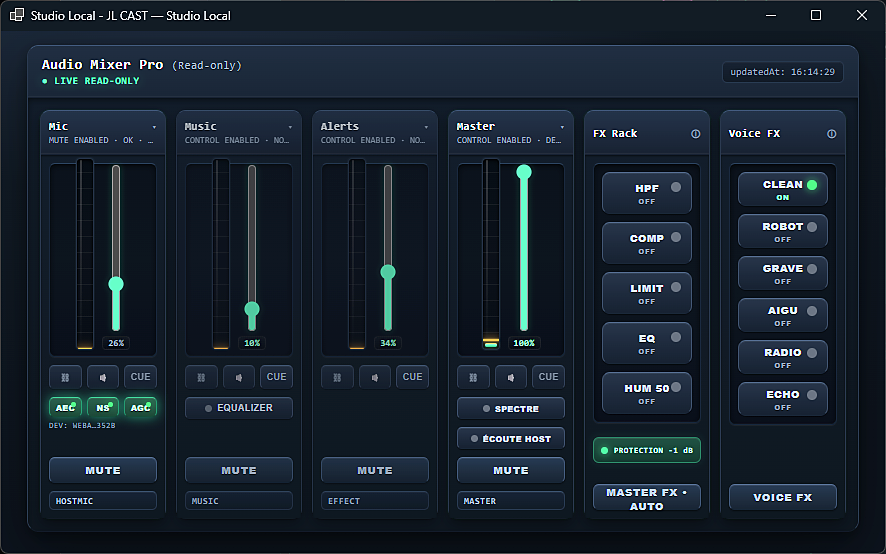
Task: Turn on the COMP effect
Action: pos(647,243)
